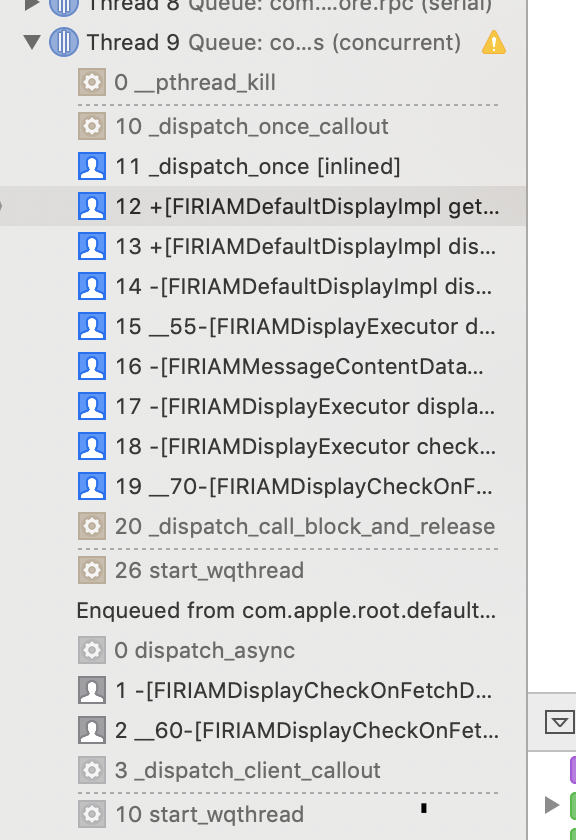Click the thread icon beside Thread 9
576x840 pixels.
tap(62, 42)
